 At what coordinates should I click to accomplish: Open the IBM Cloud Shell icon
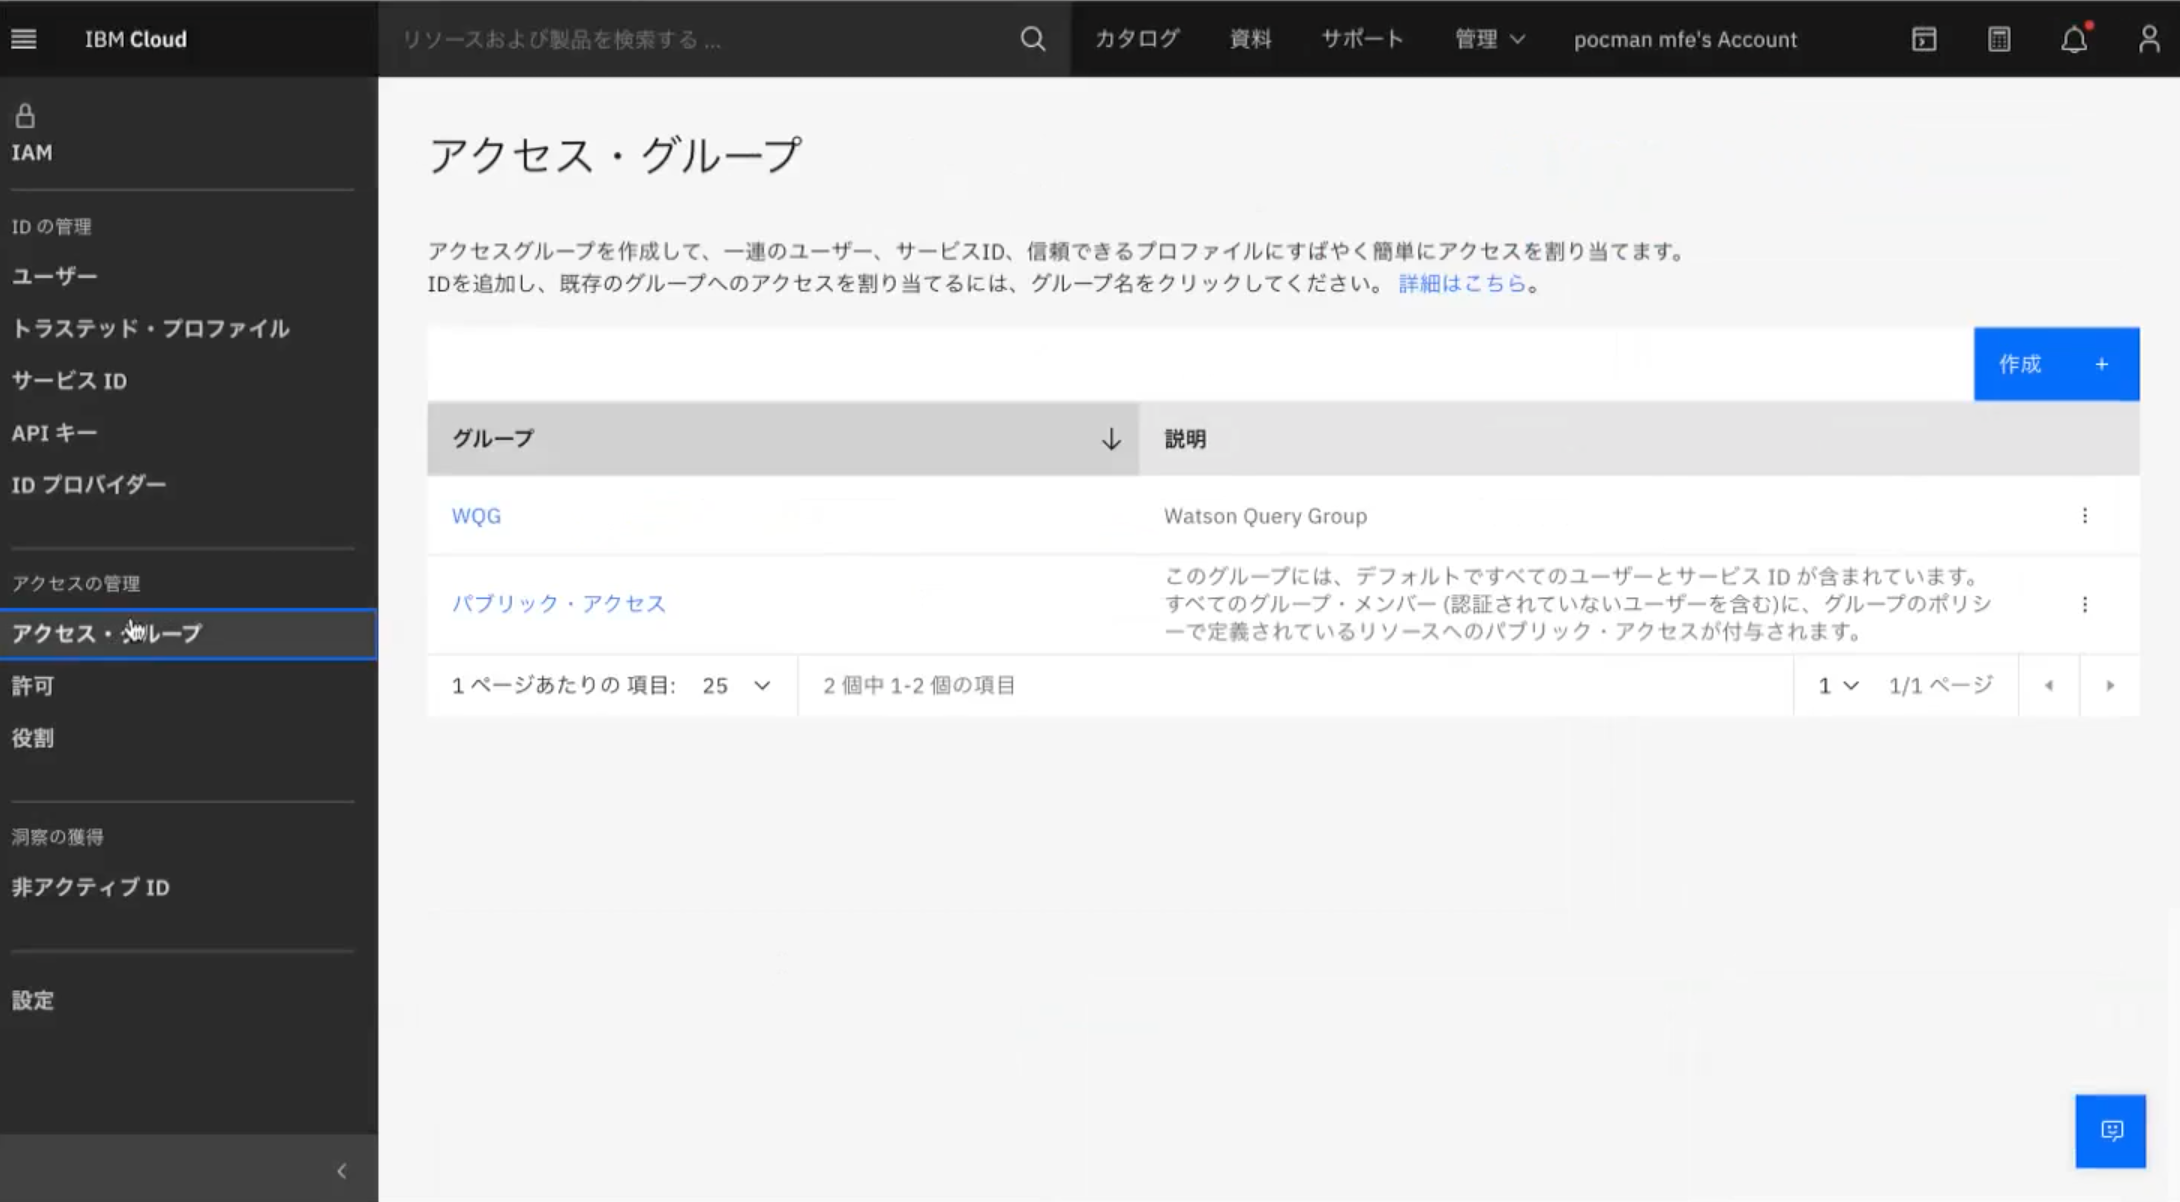[x=1923, y=39]
